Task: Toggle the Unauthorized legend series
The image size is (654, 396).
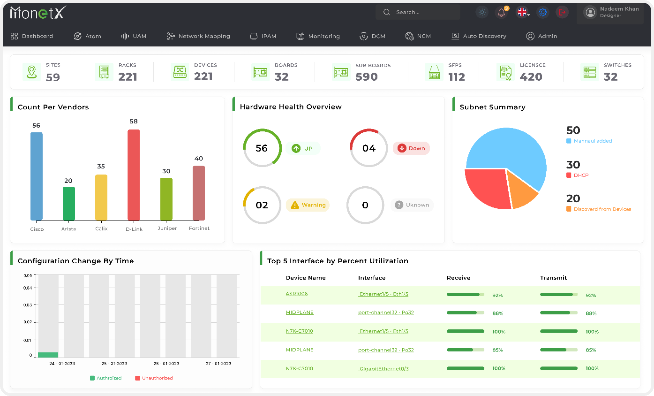Action: 154,378
